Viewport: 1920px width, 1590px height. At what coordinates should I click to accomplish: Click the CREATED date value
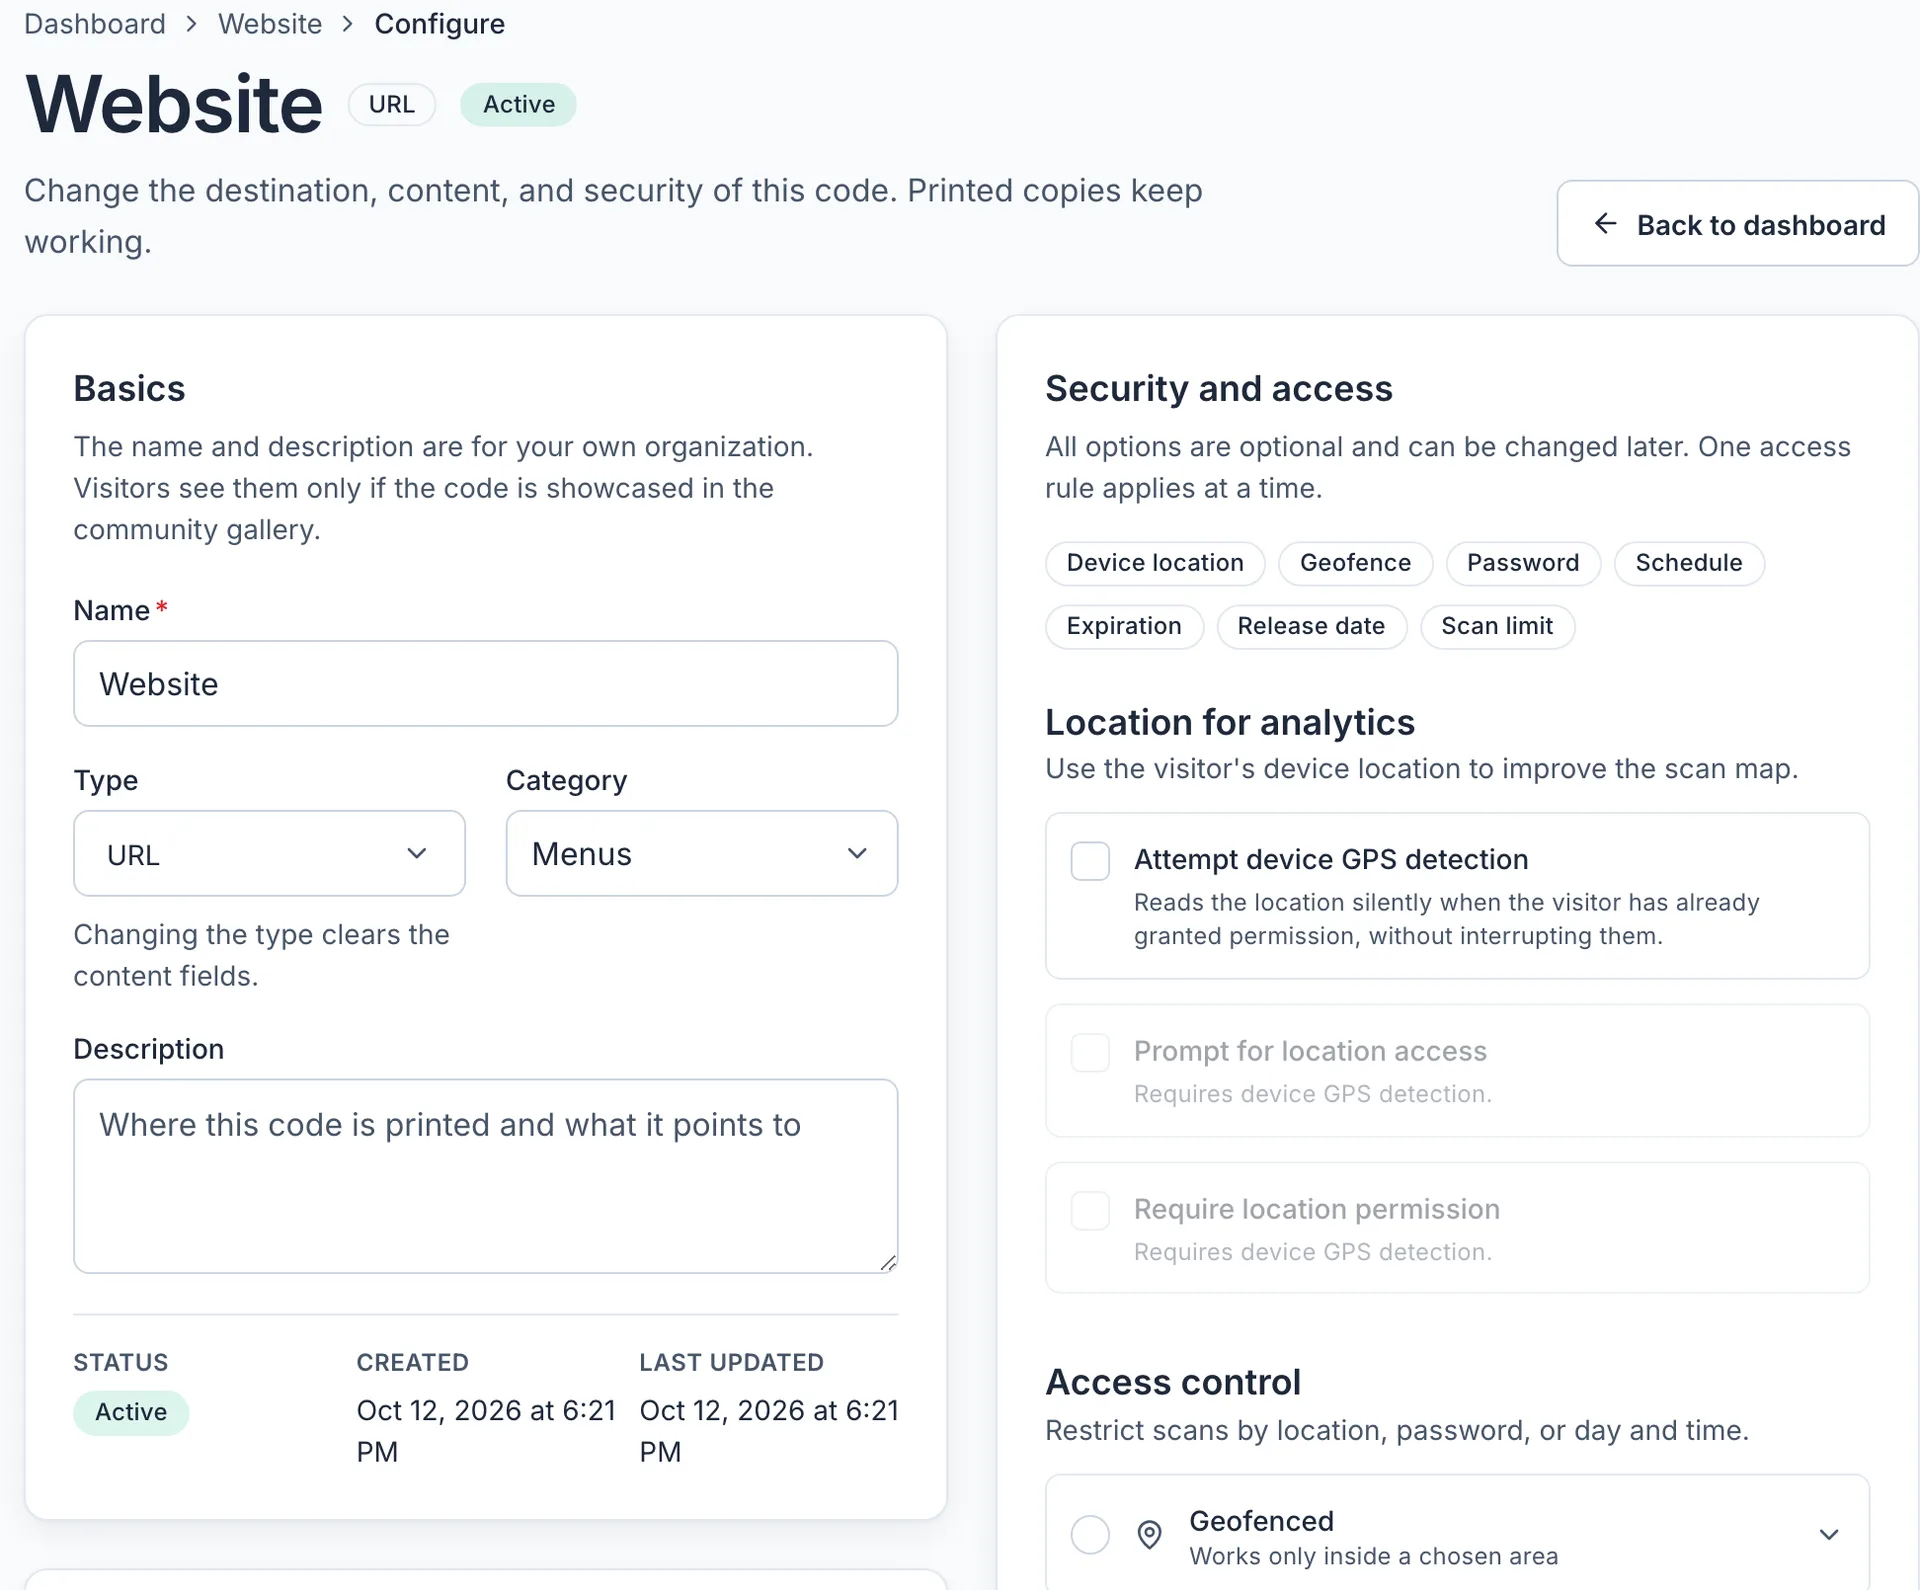(x=486, y=1431)
